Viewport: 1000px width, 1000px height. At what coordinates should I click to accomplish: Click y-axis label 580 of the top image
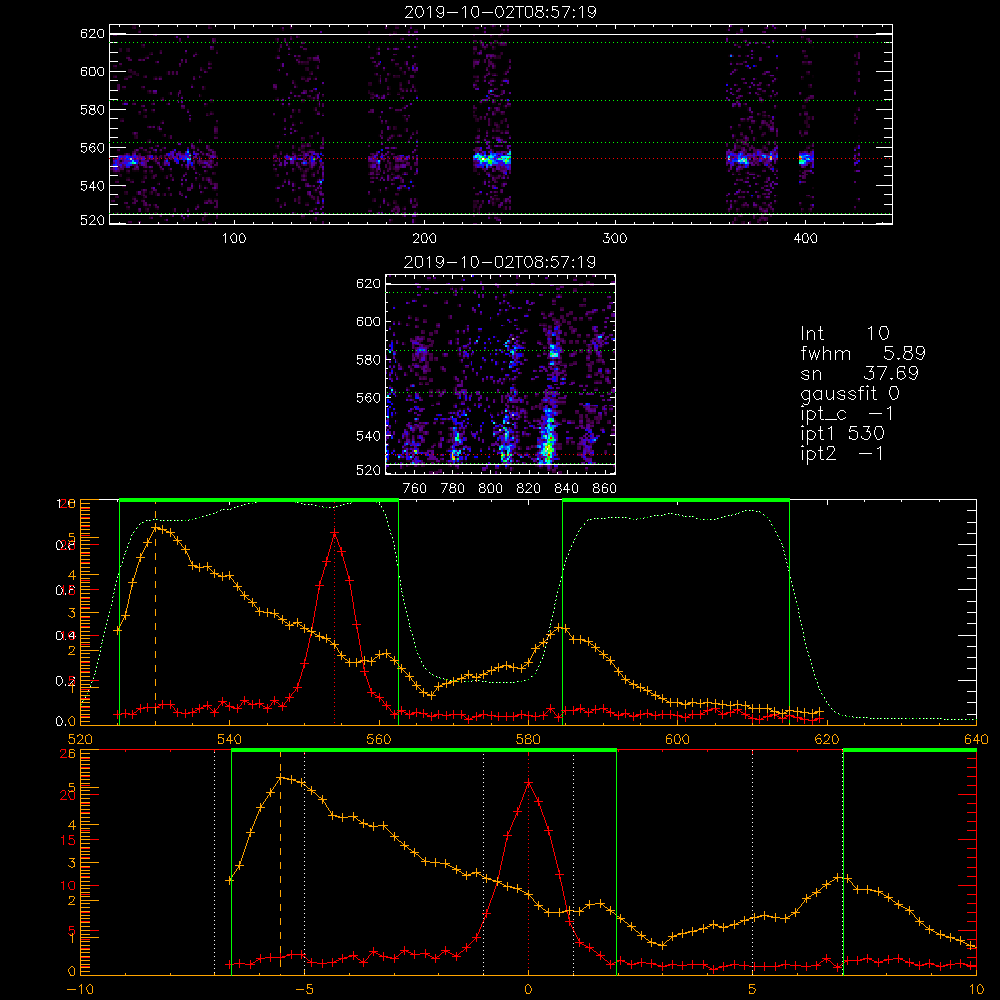click(x=92, y=110)
